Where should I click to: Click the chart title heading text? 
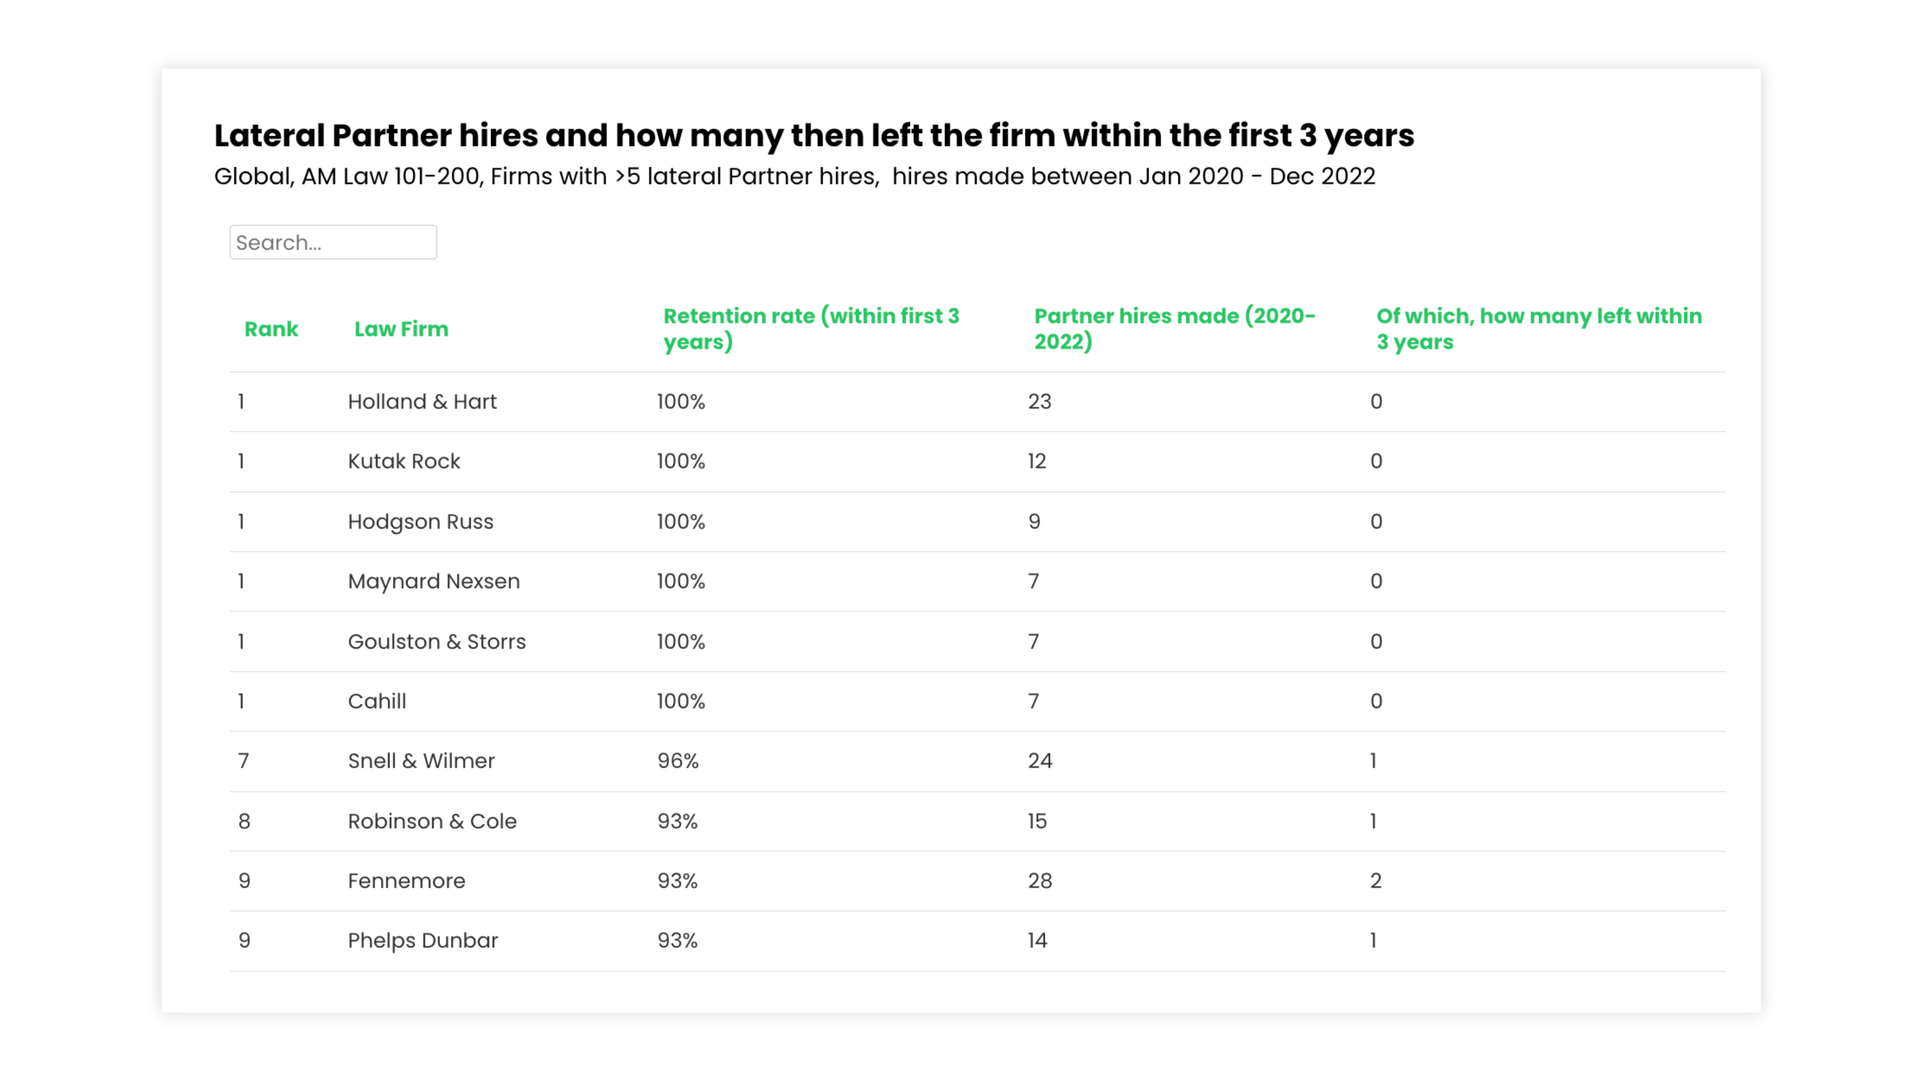pyautogui.click(x=814, y=135)
